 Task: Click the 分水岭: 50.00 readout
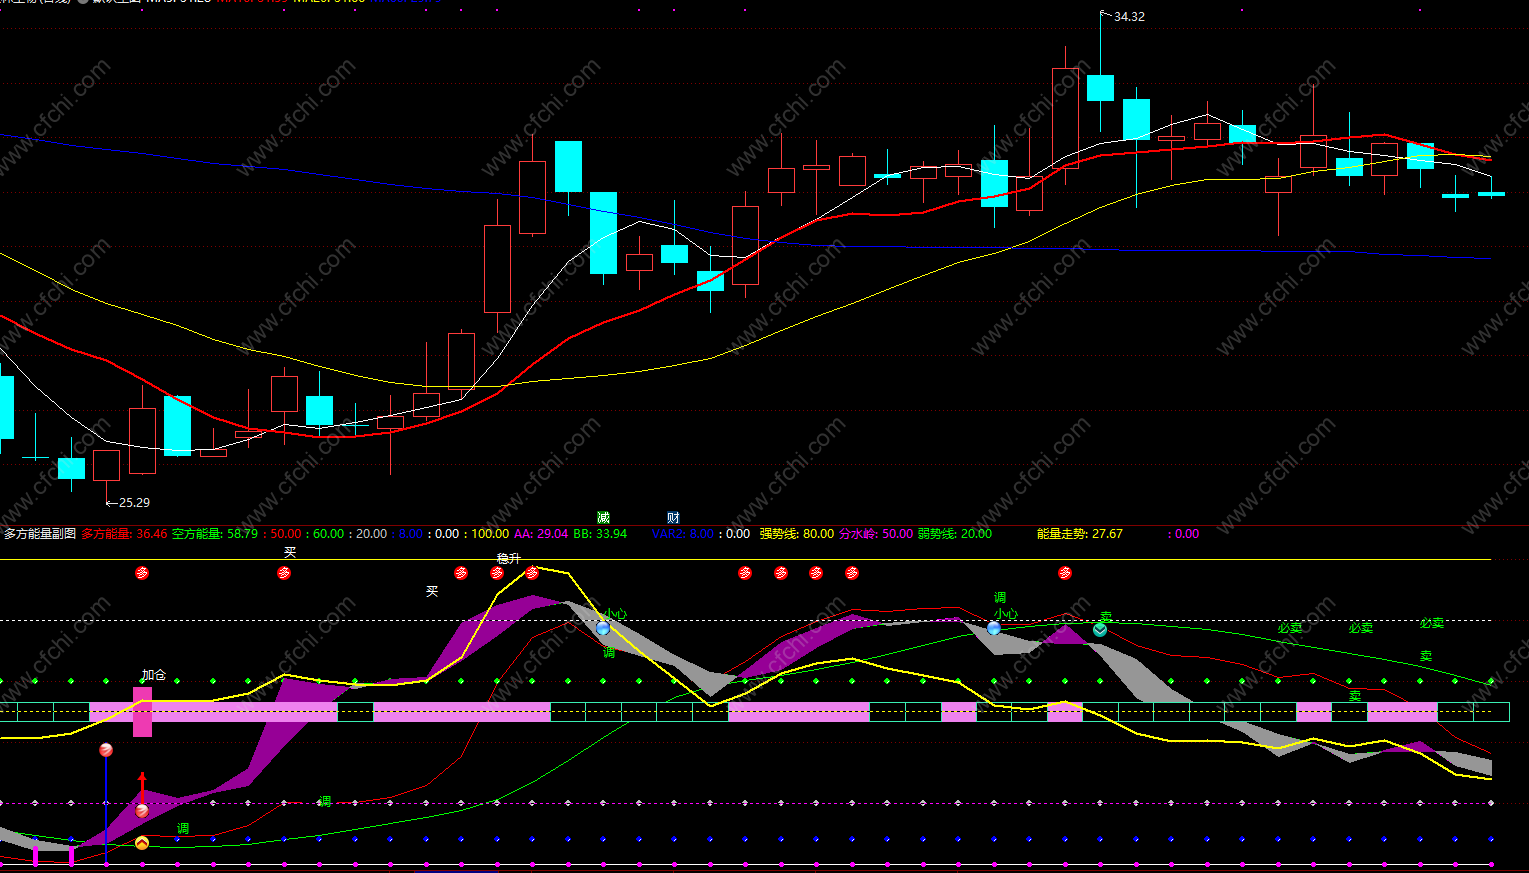pyautogui.click(x=876, y=534)
